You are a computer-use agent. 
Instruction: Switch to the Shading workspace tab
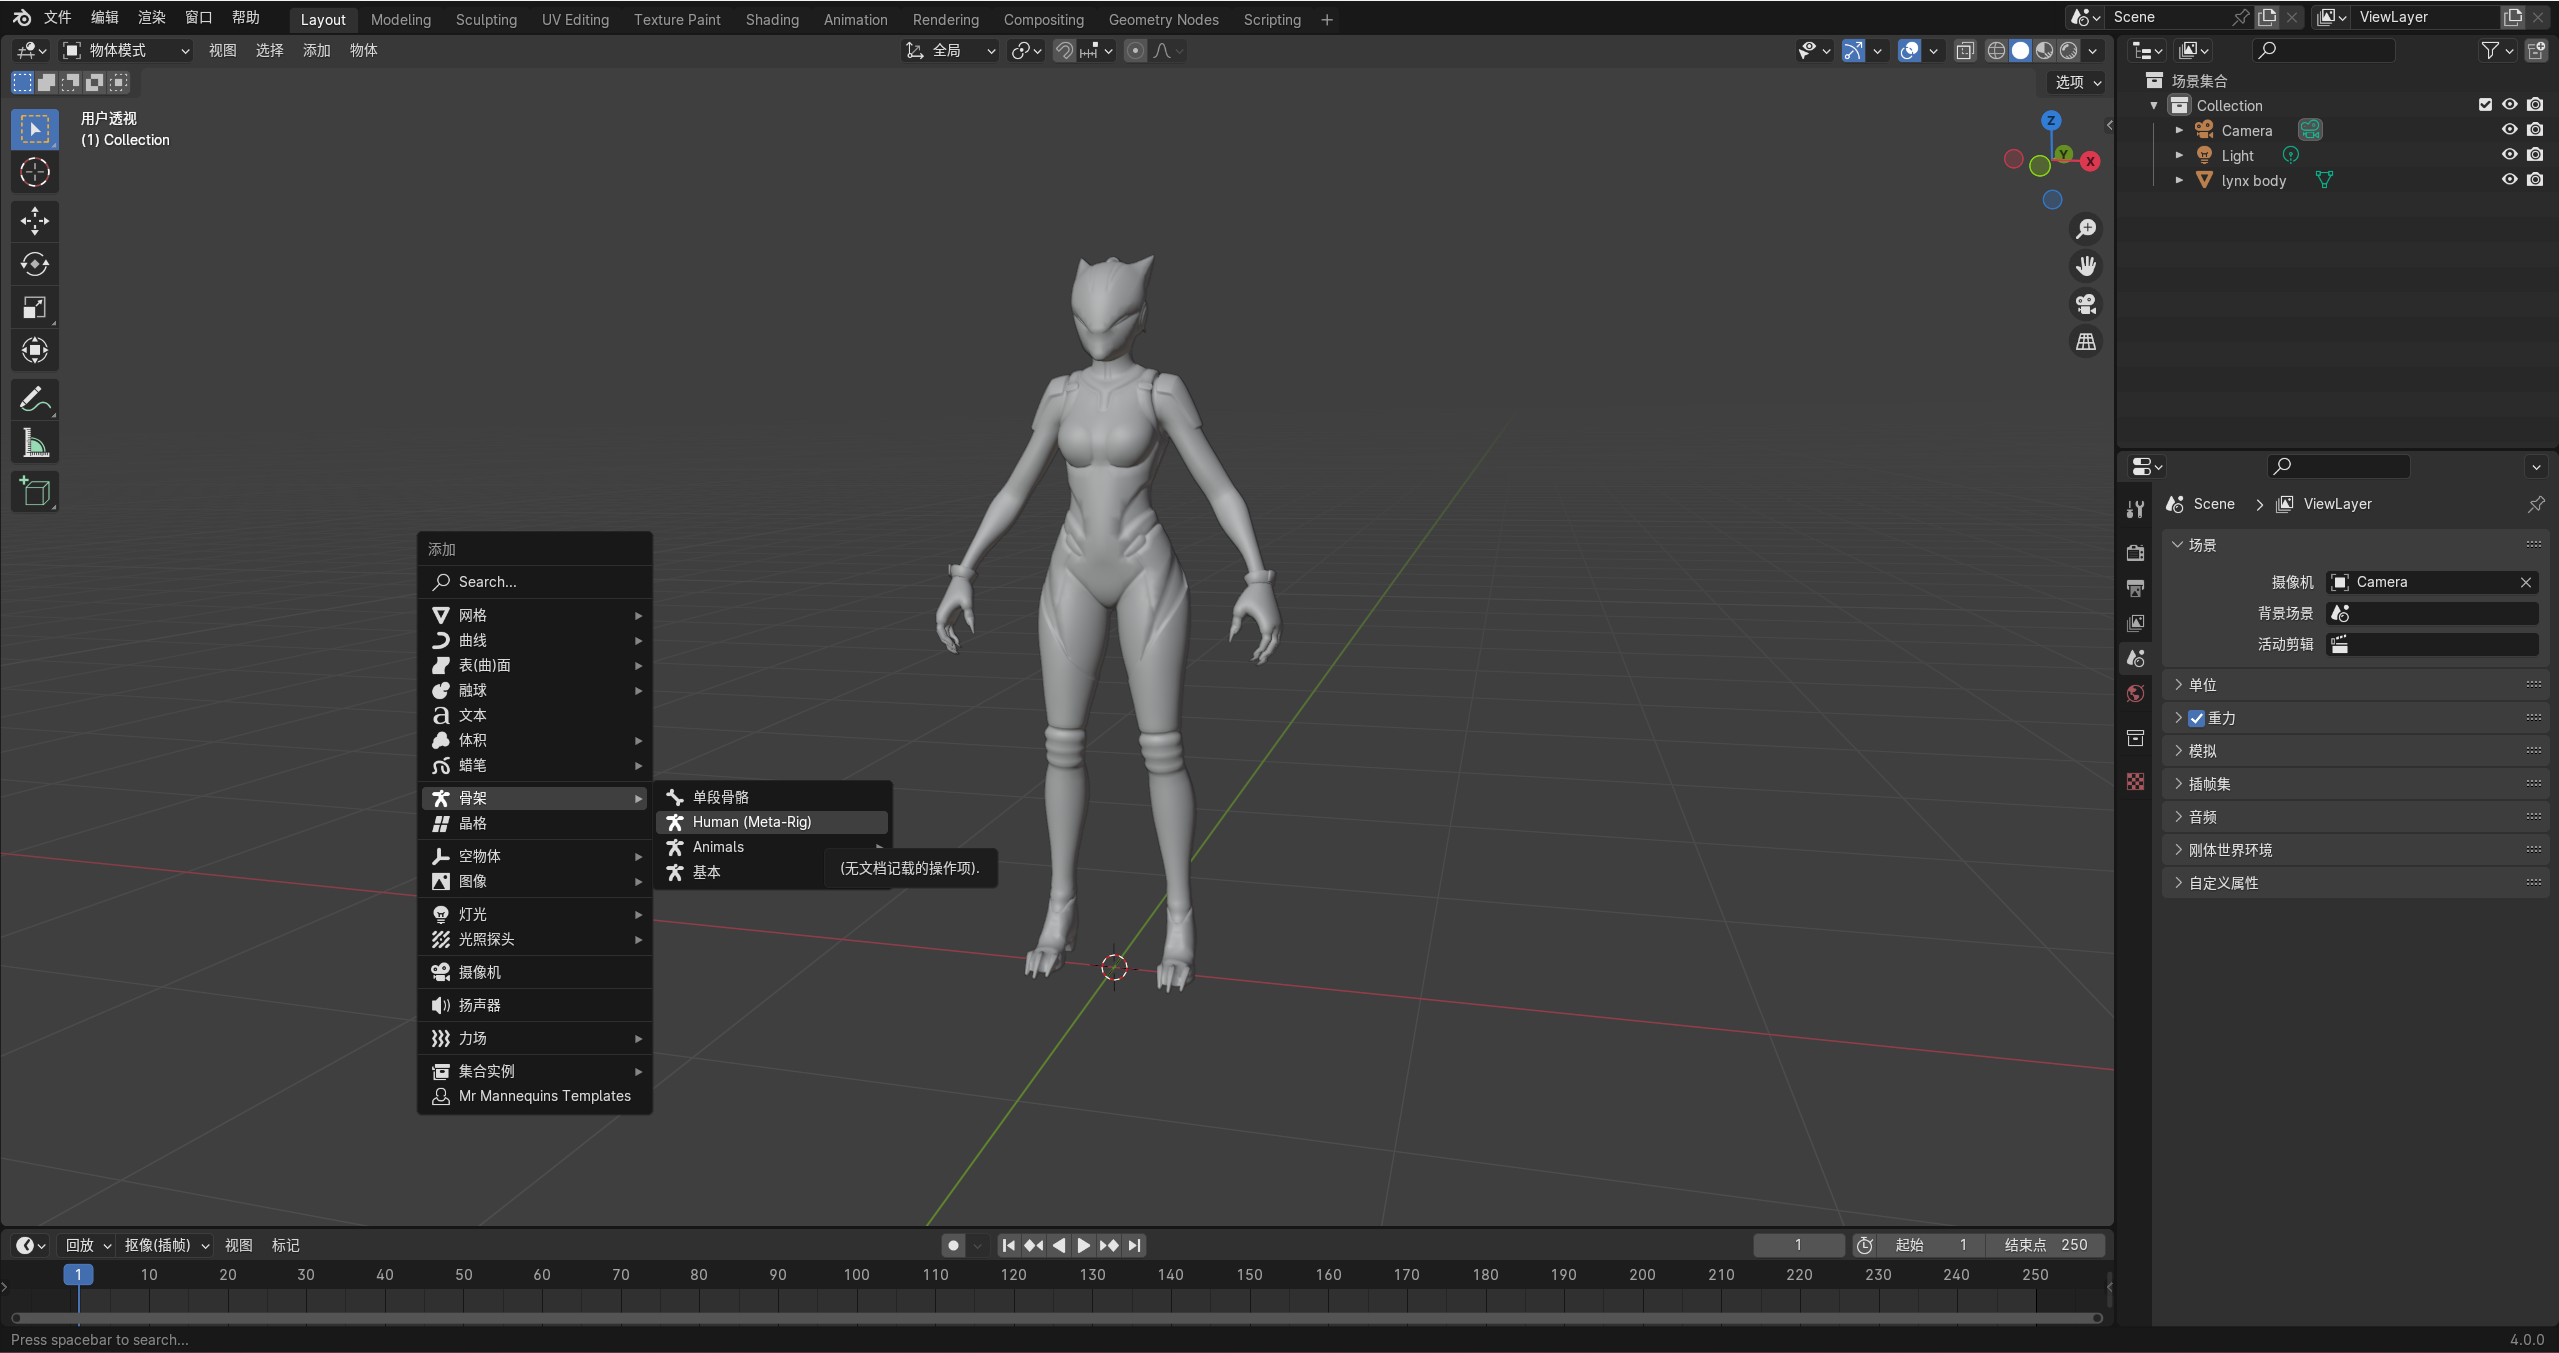click(x=771, y=19)
